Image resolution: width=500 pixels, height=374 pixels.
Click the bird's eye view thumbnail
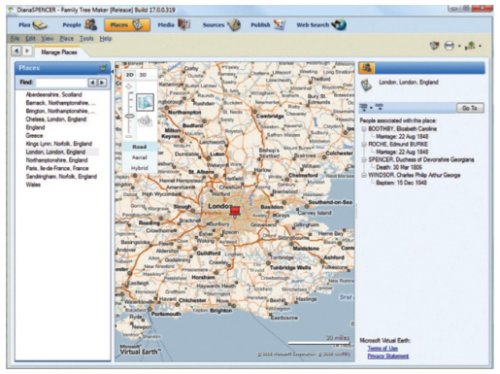click(x=145, y=121)
